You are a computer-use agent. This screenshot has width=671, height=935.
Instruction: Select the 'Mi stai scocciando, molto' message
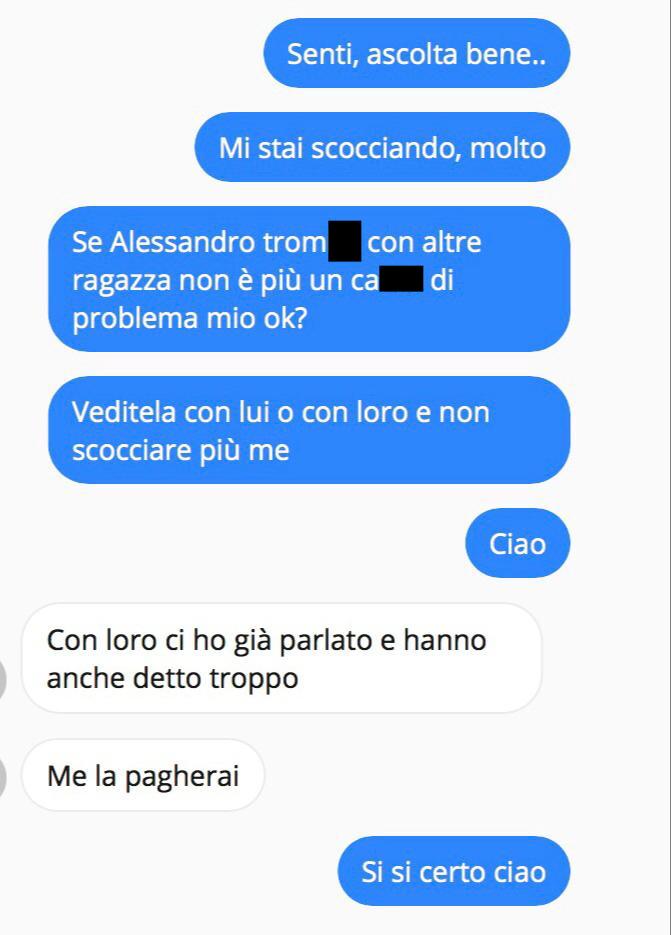(x=382, y=147)
